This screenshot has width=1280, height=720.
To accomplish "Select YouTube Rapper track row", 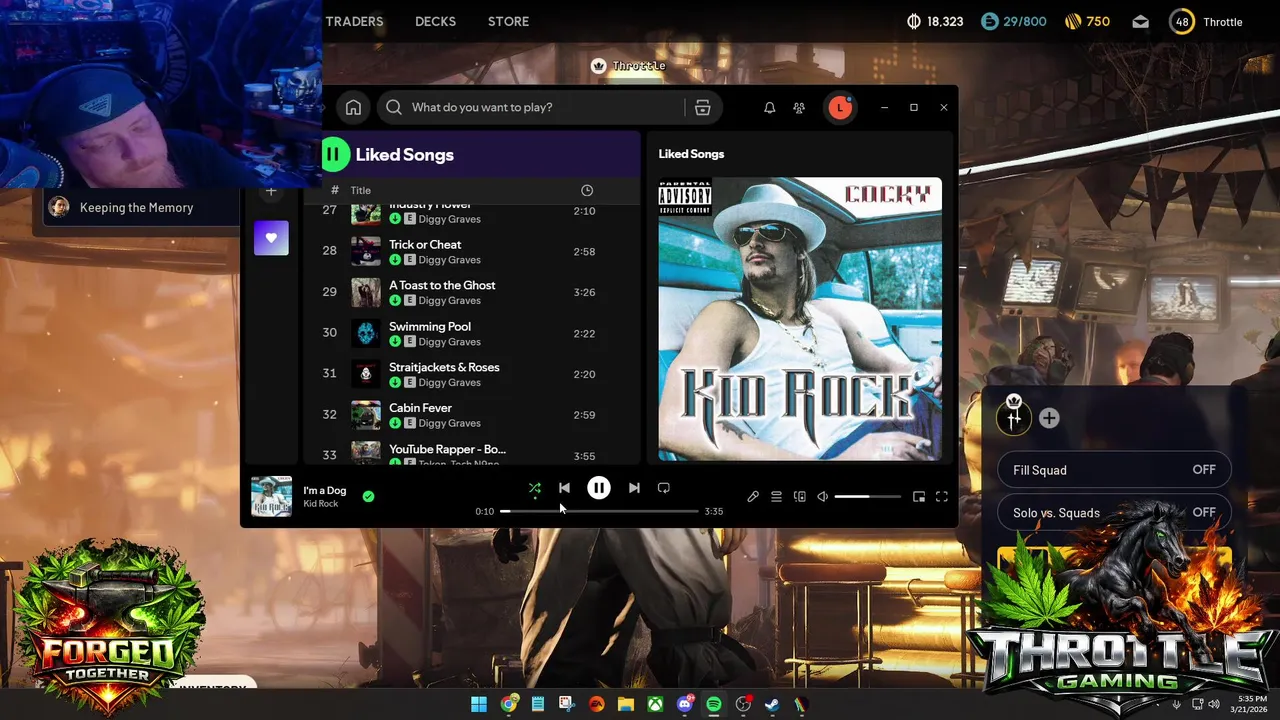I will (471, 453).
